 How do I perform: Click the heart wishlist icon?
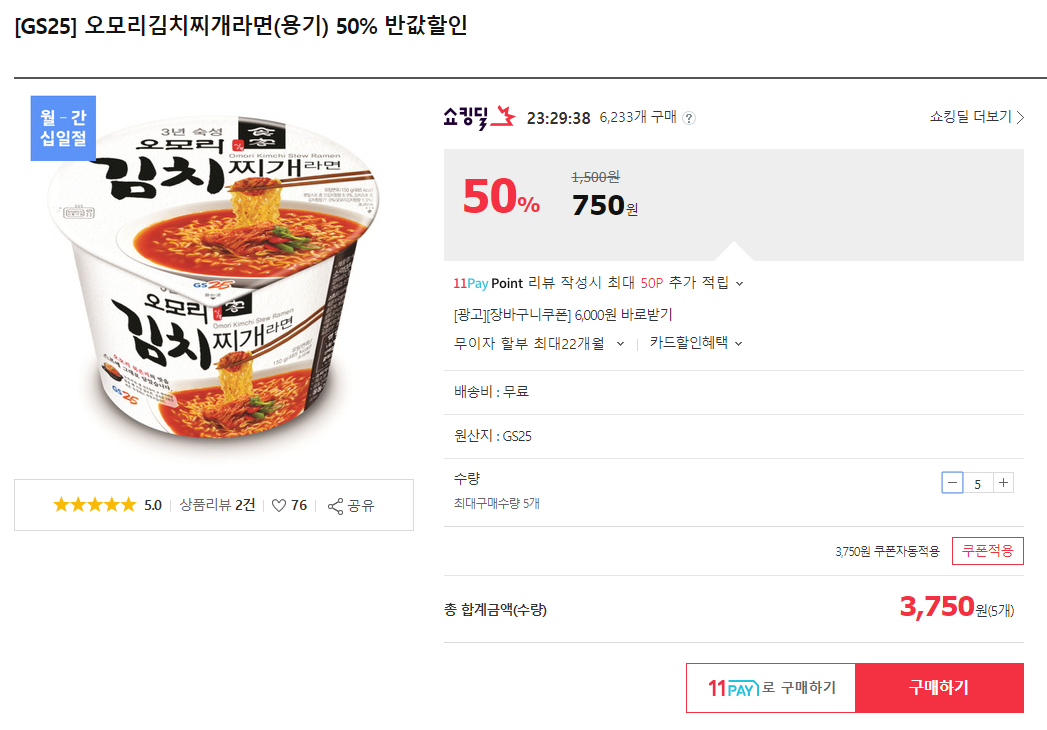point(279,505)
